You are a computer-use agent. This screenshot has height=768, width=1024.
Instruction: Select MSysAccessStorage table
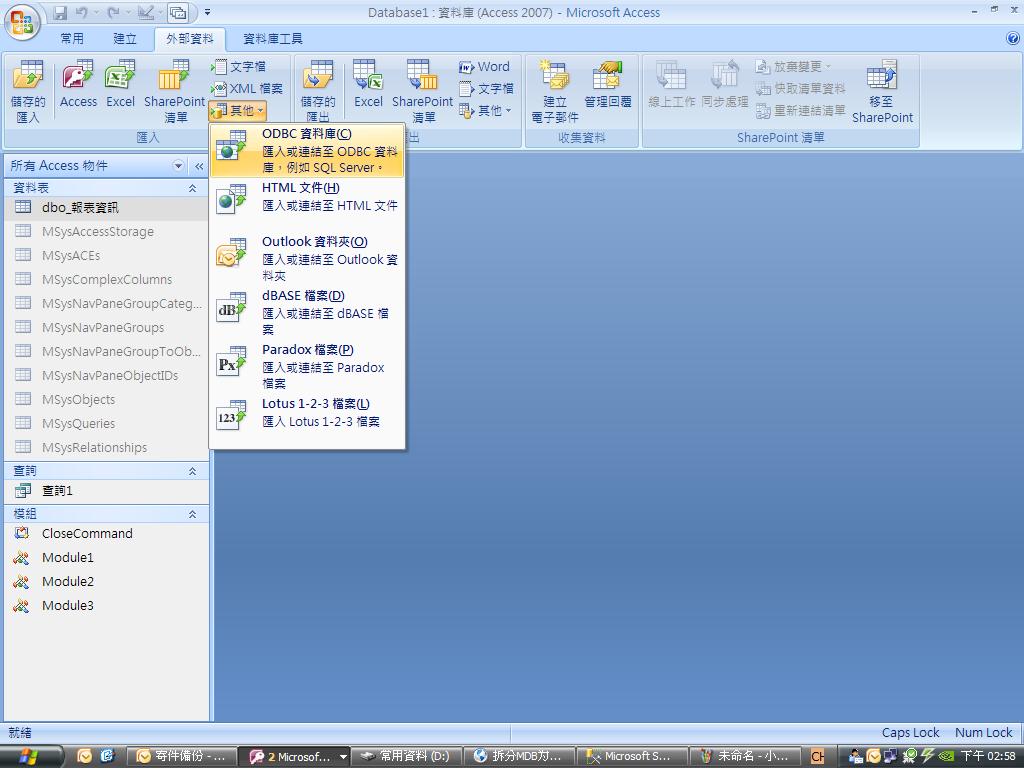(x=106, y=232)
